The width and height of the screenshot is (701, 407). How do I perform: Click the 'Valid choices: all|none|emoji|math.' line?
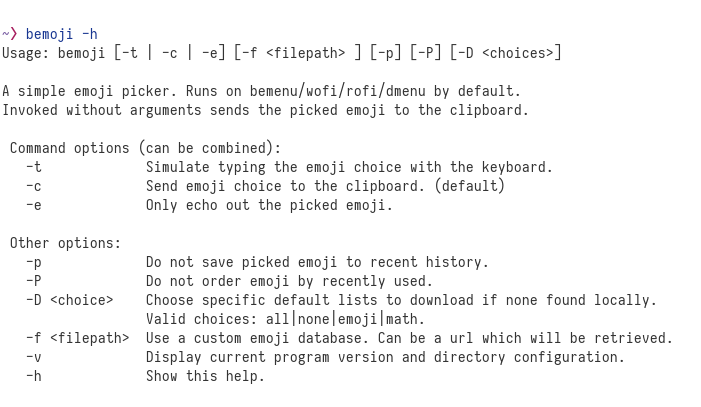tap(285, 319)
